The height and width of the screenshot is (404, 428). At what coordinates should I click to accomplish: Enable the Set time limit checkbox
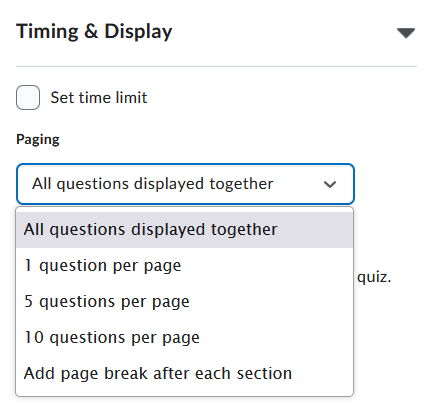(x=28, y=97)
